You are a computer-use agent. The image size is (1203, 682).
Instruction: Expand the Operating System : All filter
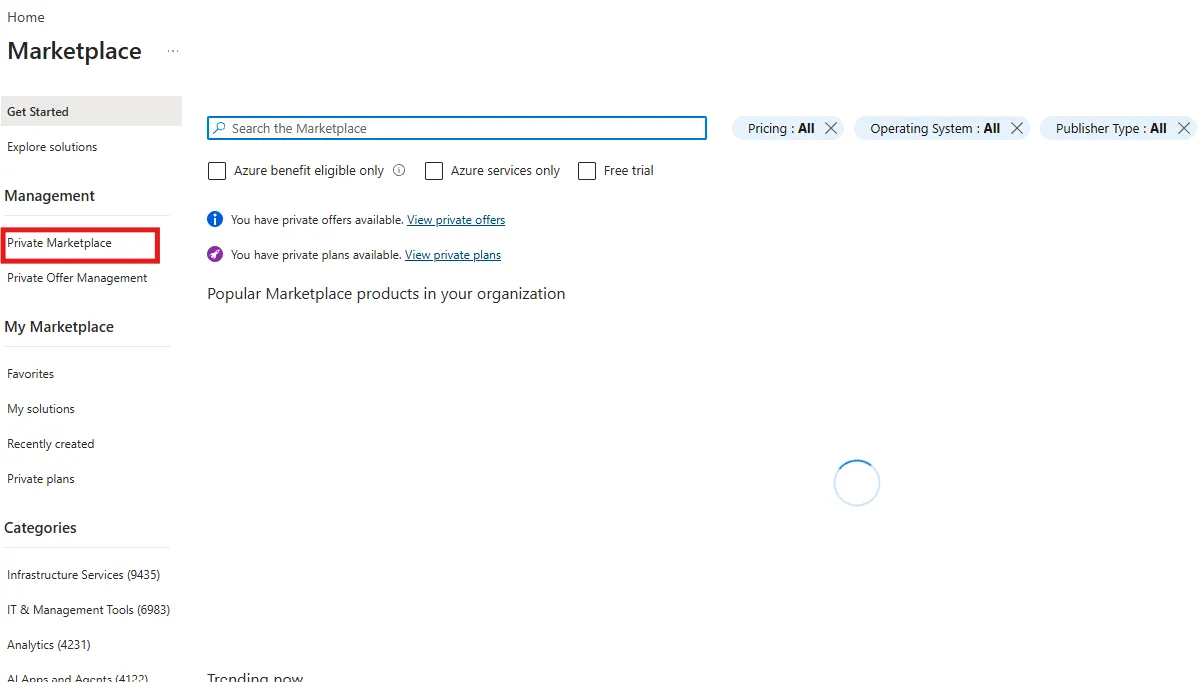[x=935, y=128]
